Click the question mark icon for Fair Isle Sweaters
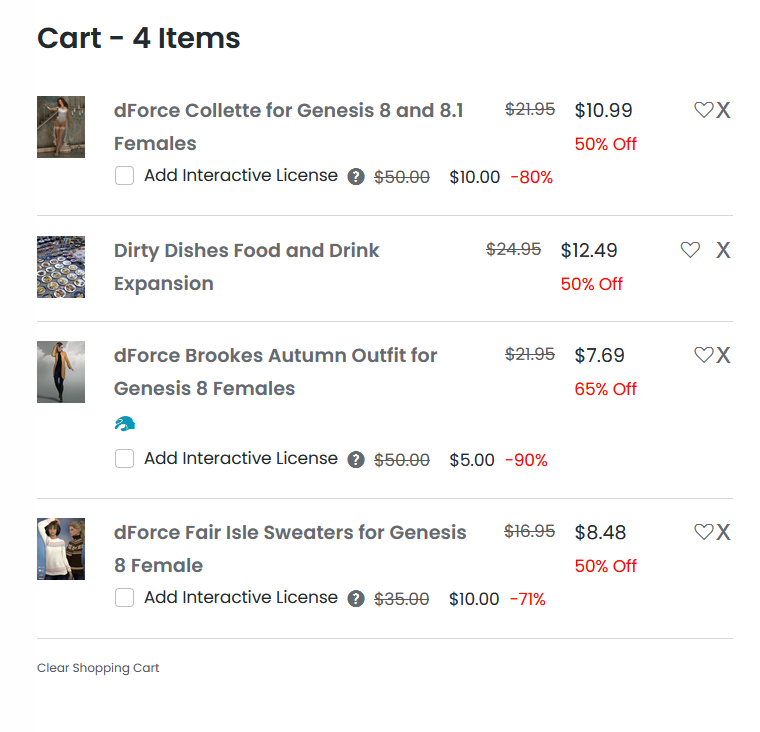Viewport: 760px width, 732px height. click(356, 599)
